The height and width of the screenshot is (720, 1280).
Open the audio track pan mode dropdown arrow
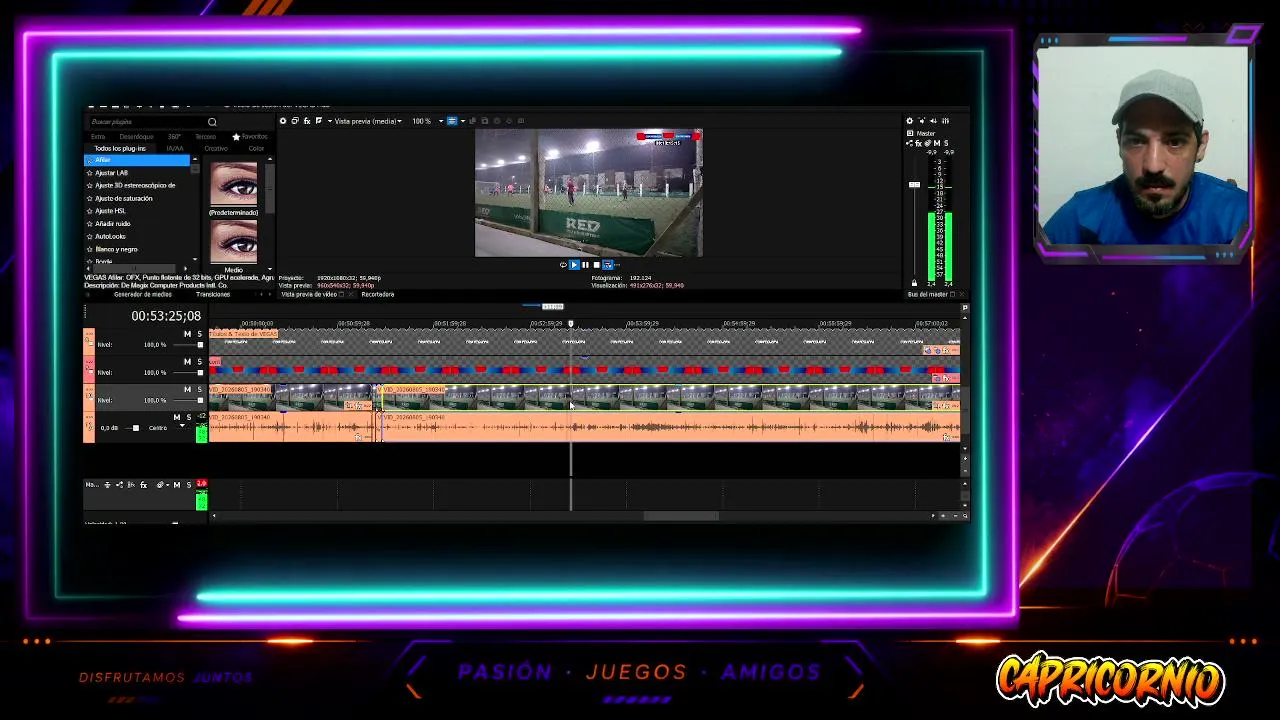(182, 427)
